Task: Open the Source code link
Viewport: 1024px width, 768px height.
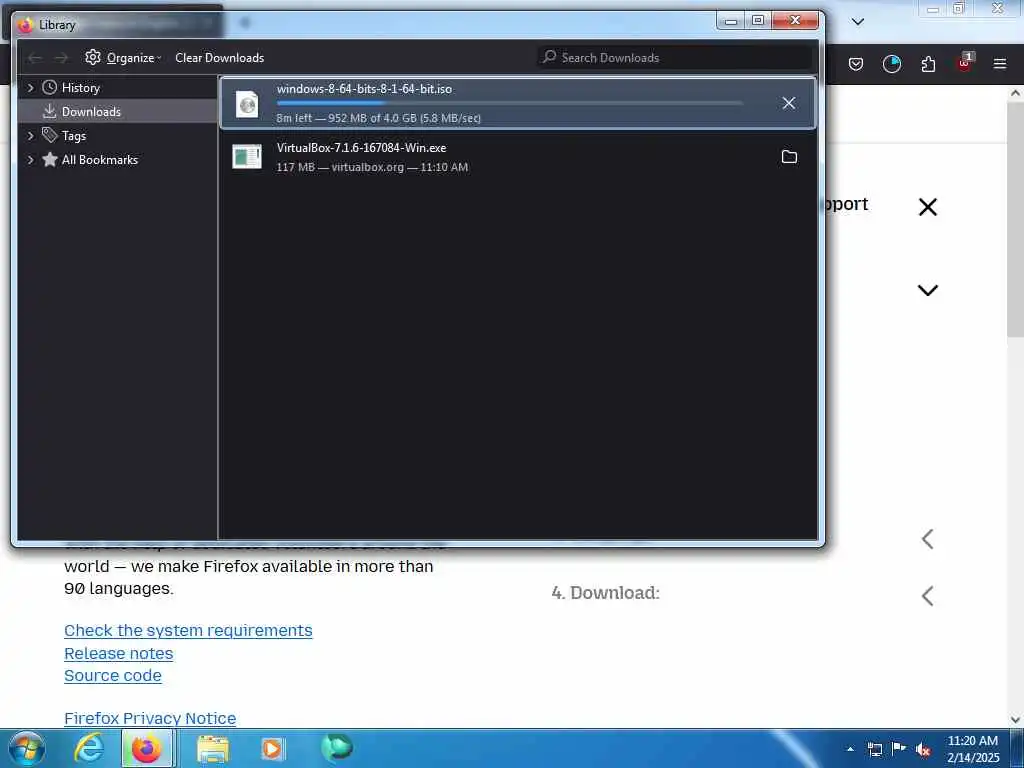Action: pyautogui.click(x=113, y=675)
